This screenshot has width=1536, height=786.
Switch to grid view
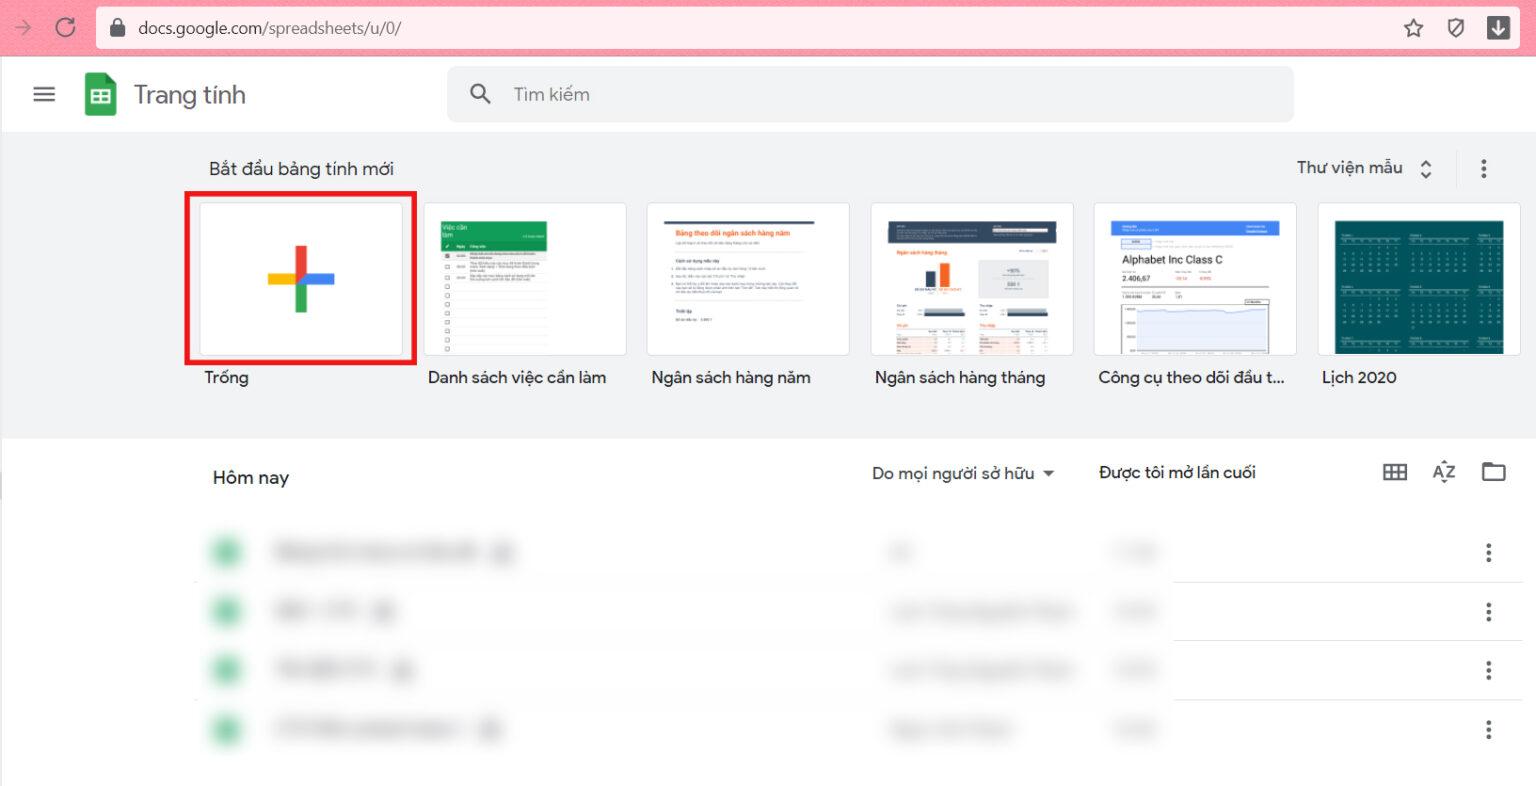[1395, 472]
